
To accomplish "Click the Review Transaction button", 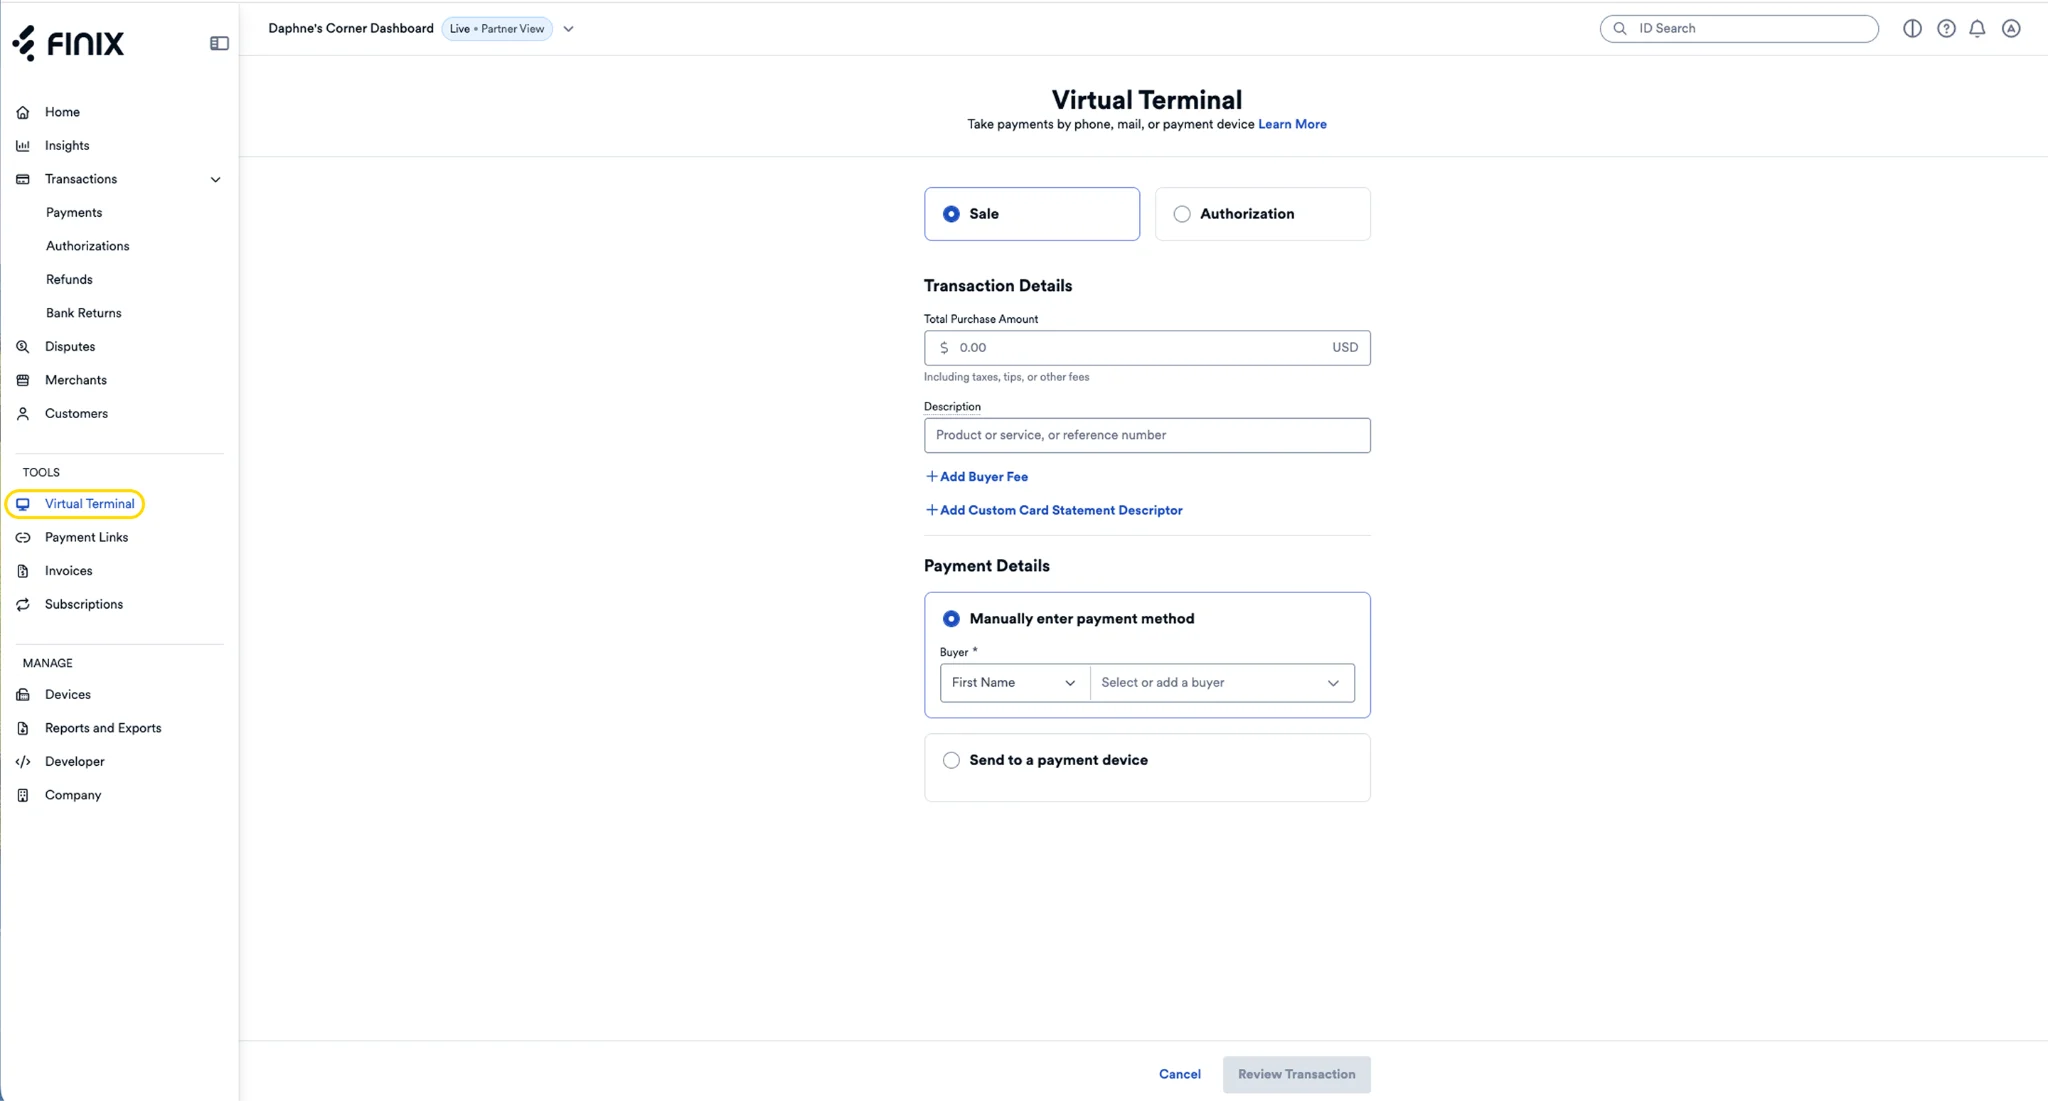I will (x=1297, y=1075).
